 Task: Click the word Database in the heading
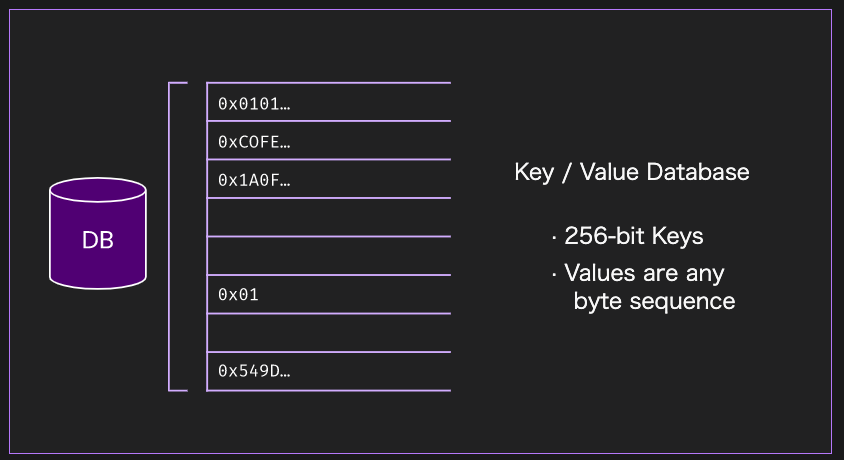pos(698,172)
